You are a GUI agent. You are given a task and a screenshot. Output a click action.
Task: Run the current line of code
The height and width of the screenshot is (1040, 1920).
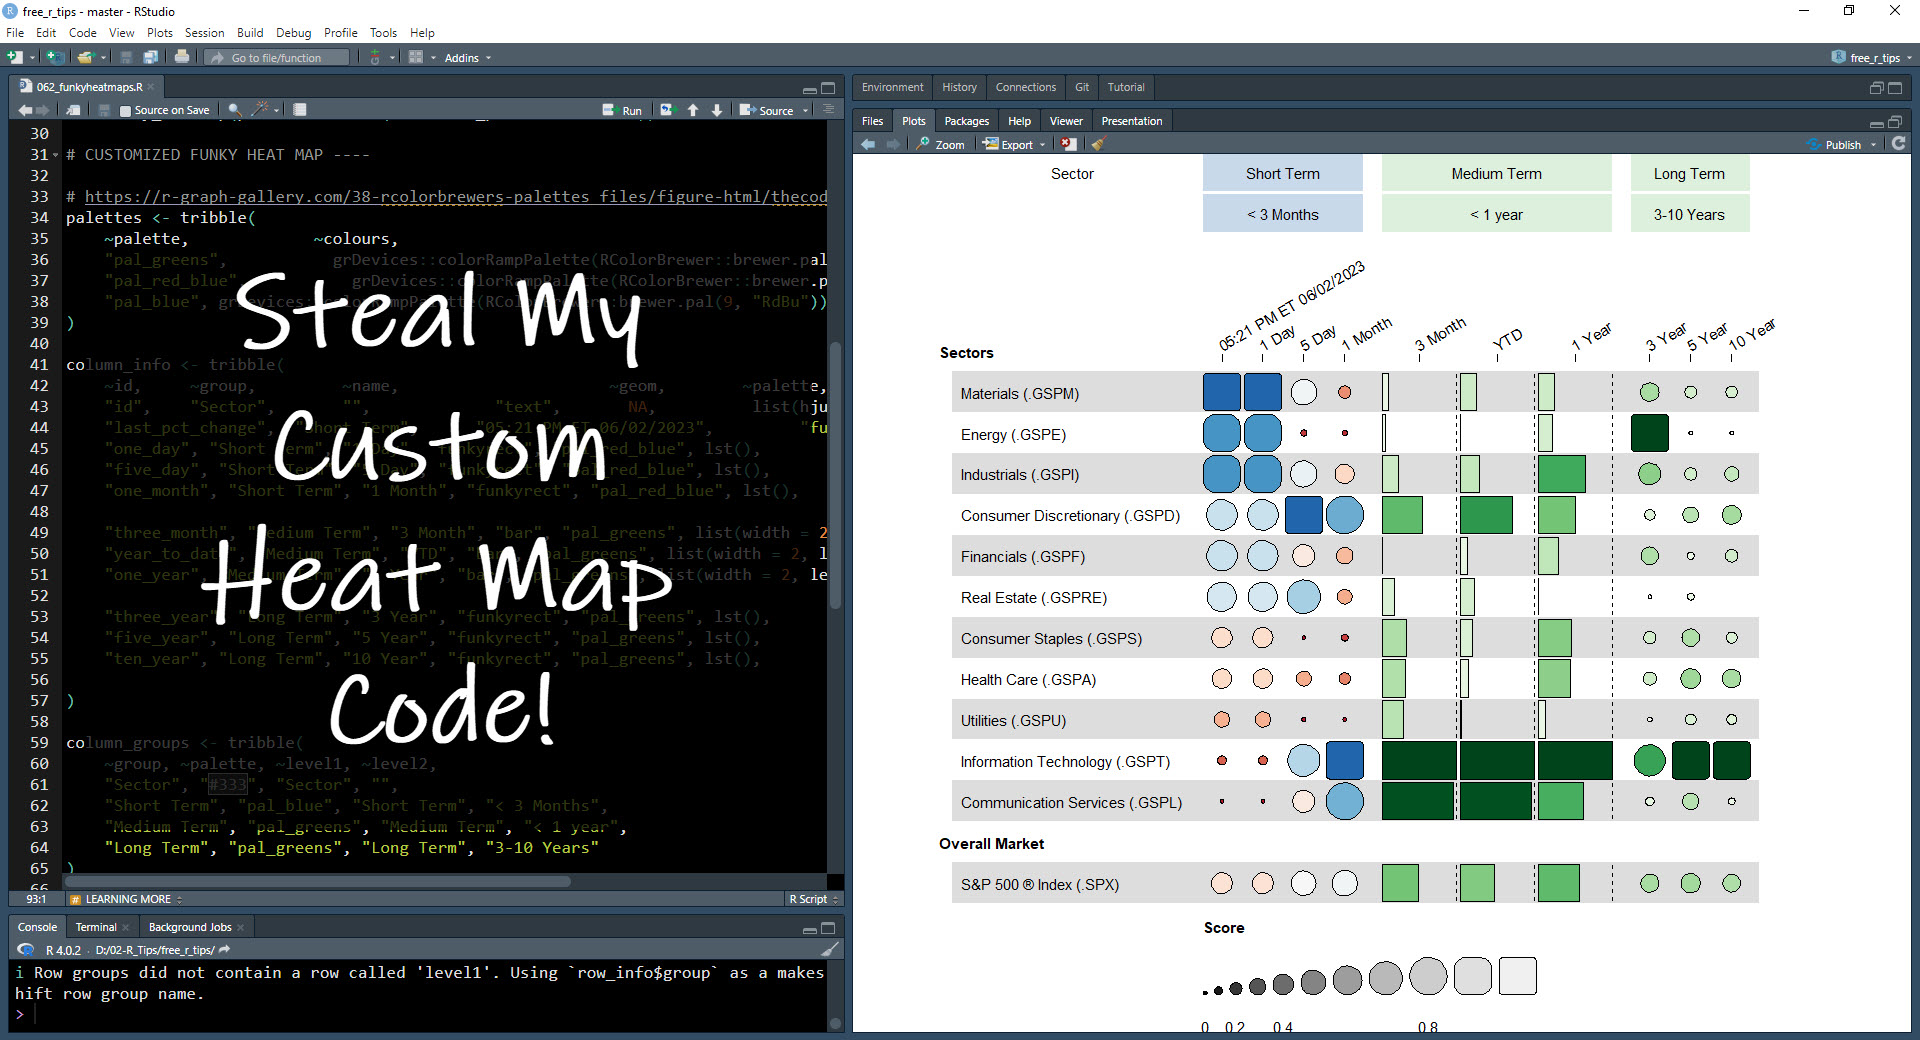click(622, 110)
